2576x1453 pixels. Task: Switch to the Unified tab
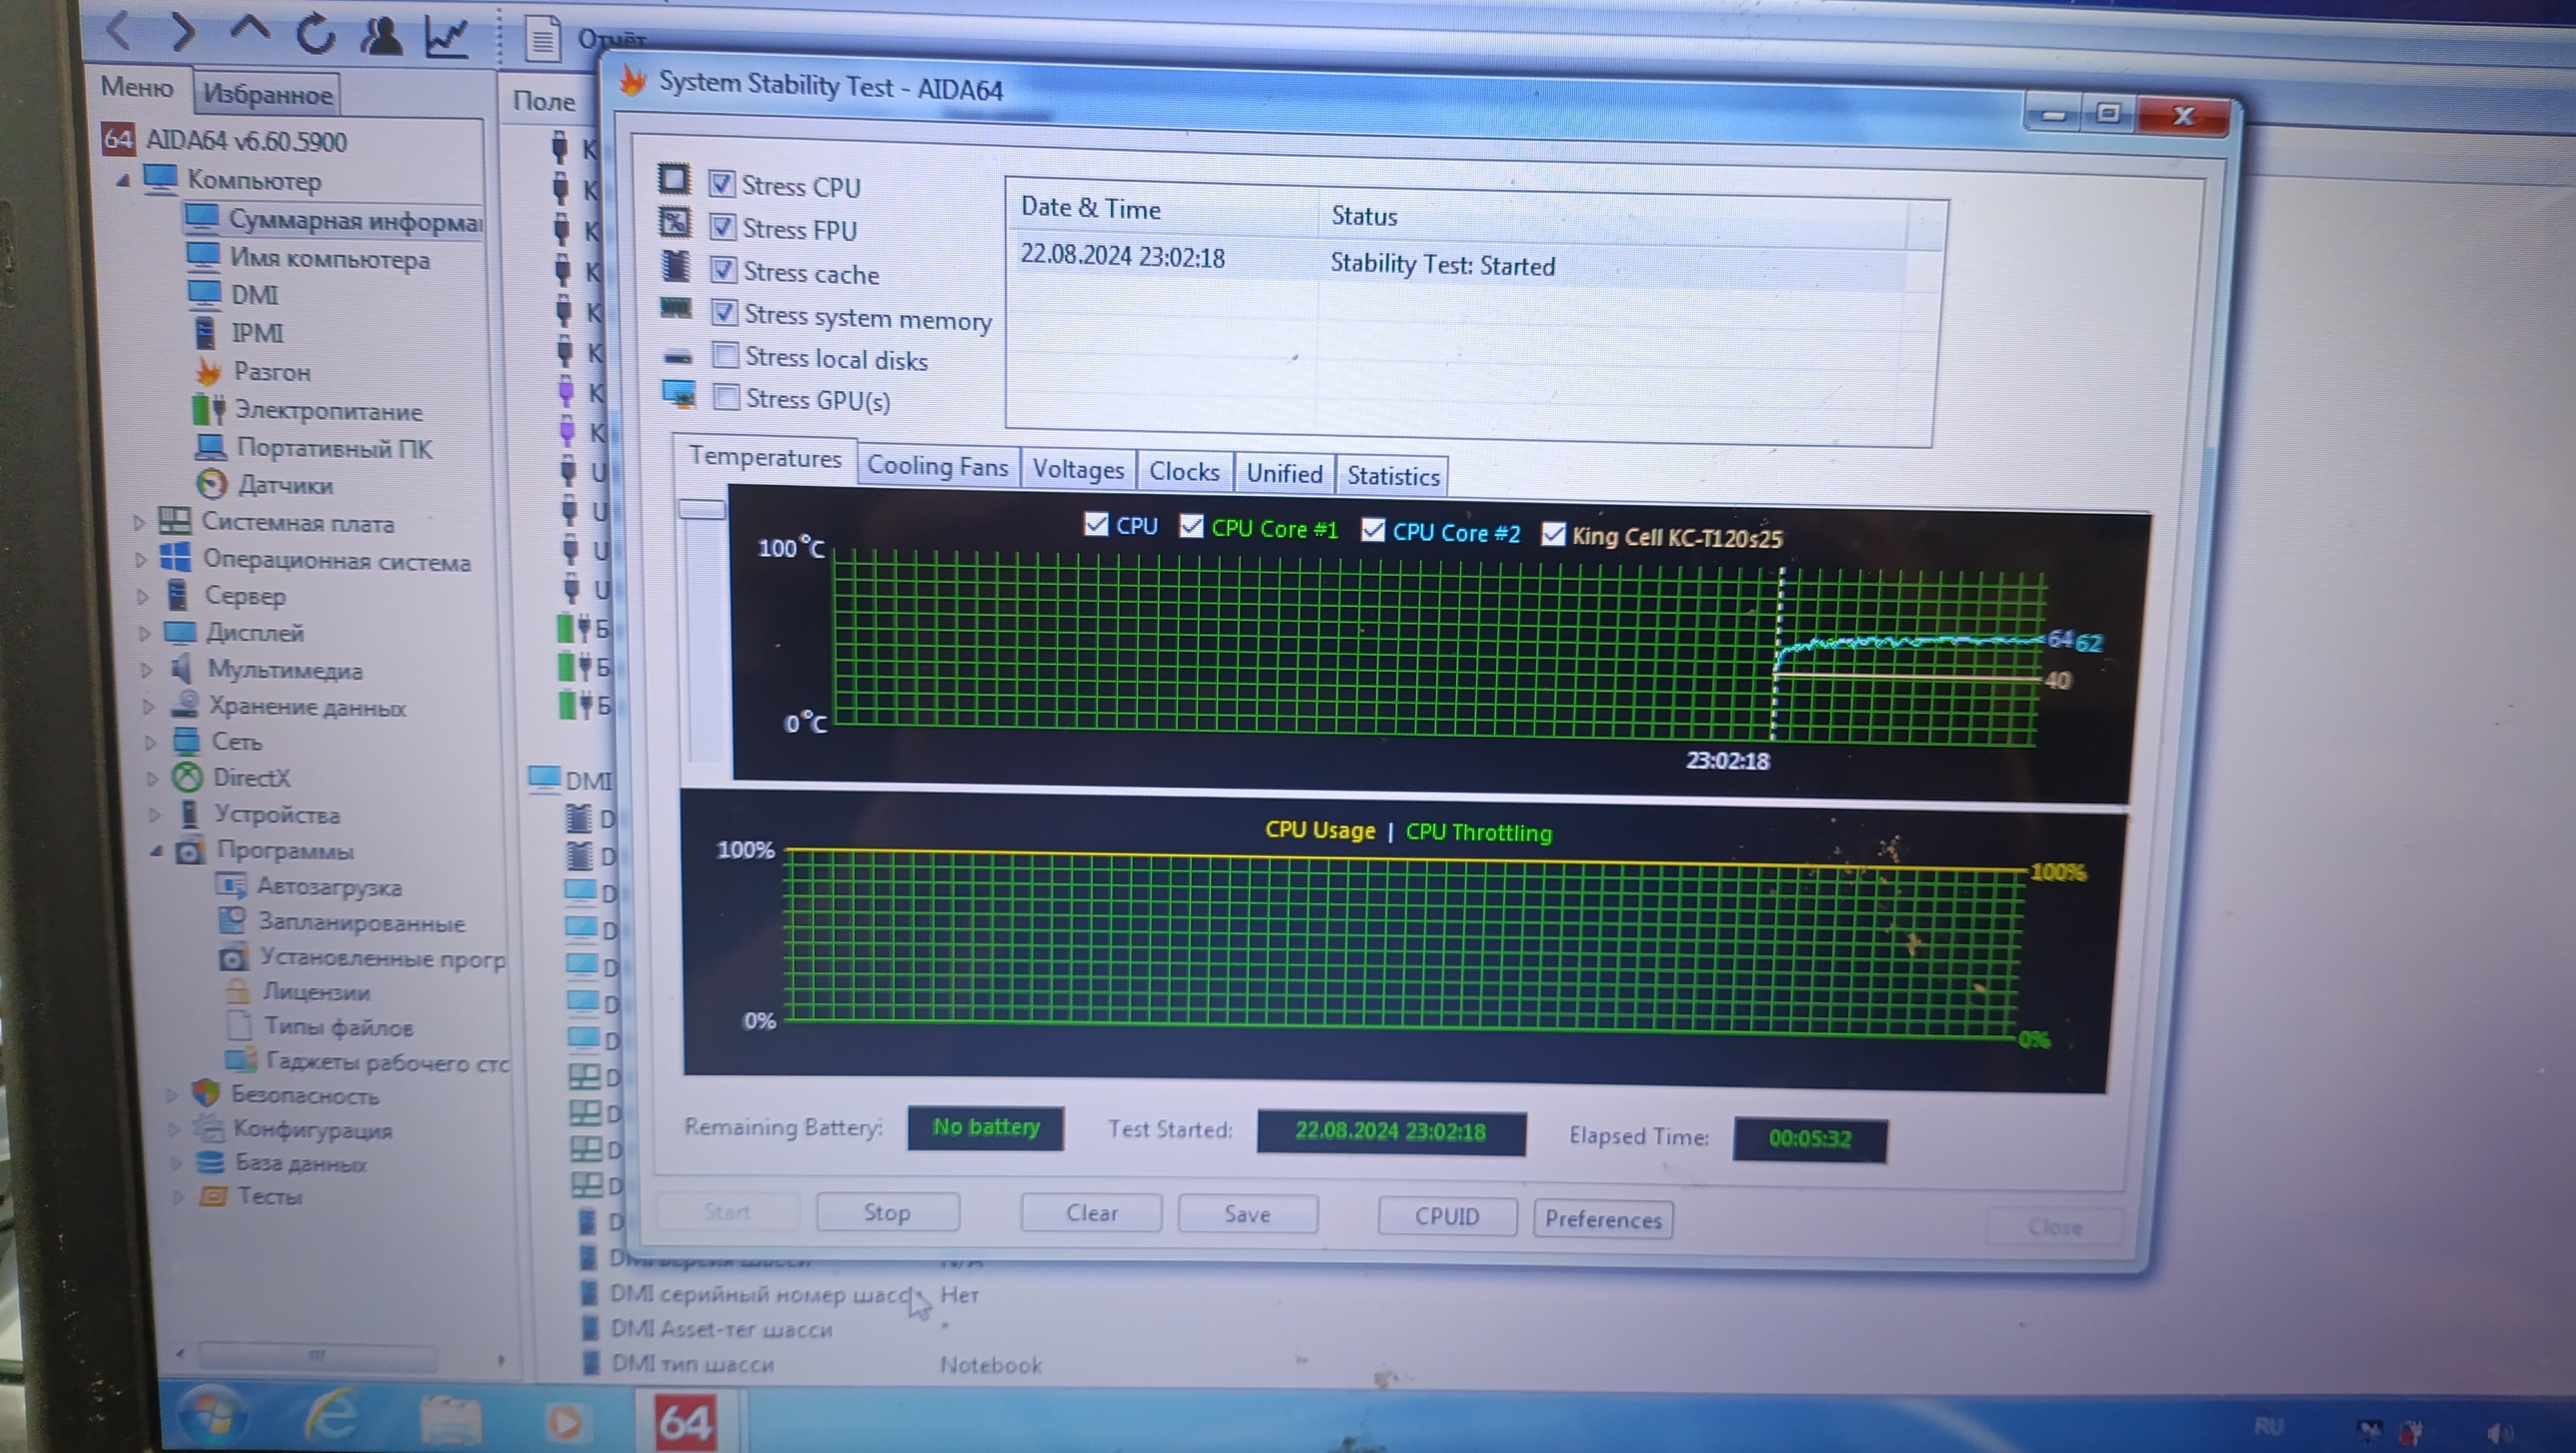[1284, 474]
